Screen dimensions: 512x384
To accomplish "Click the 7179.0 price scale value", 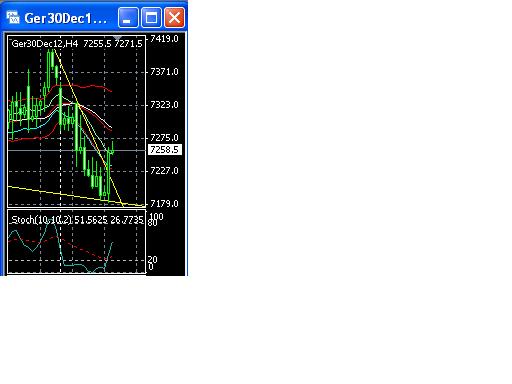I will [164, 204].
